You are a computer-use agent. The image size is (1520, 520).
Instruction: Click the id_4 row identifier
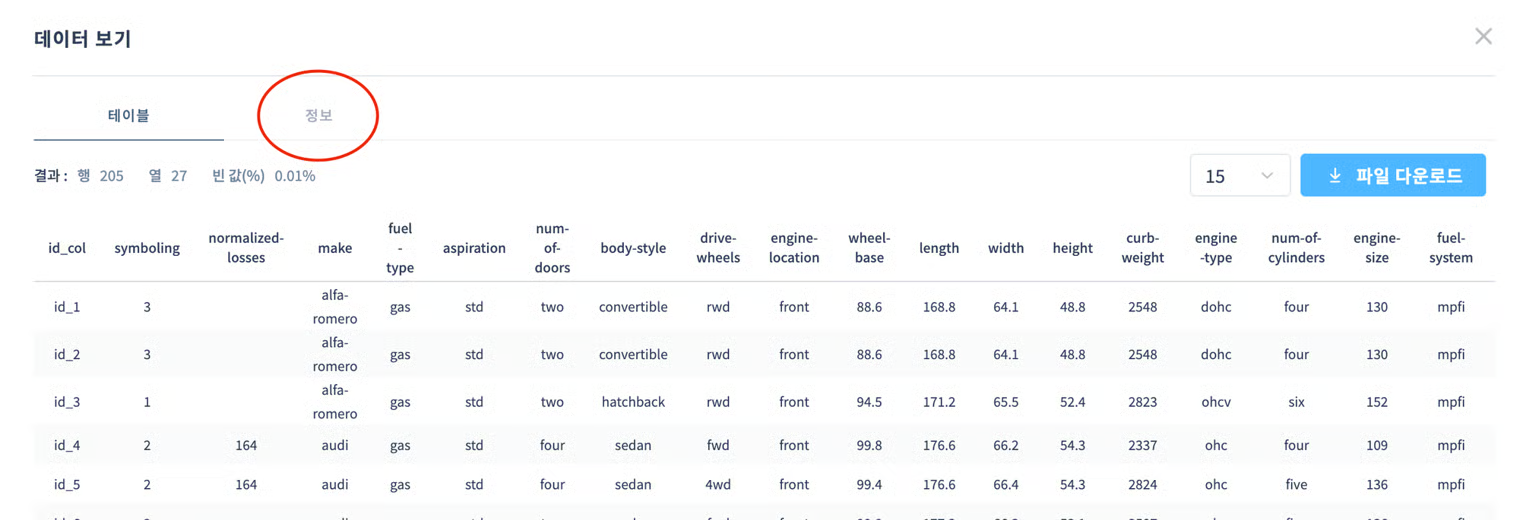click(x=67, y=446)
